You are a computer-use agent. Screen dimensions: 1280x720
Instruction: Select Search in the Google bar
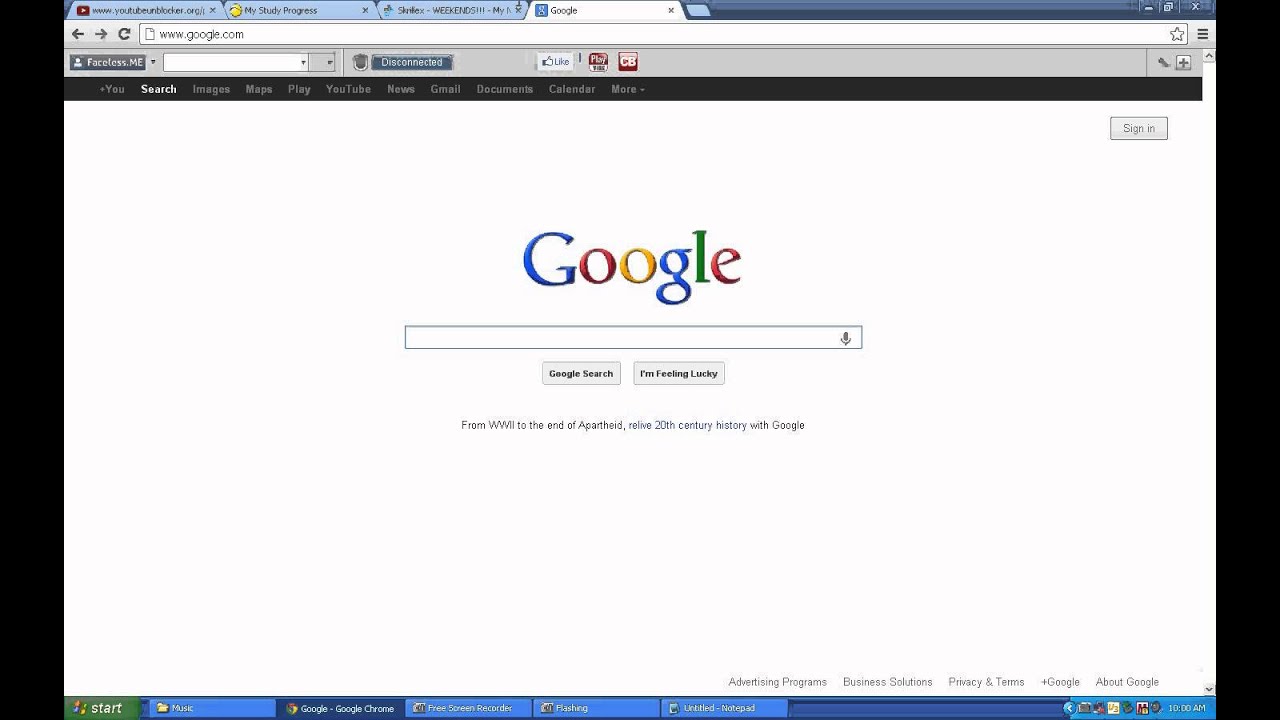point(158,89)
